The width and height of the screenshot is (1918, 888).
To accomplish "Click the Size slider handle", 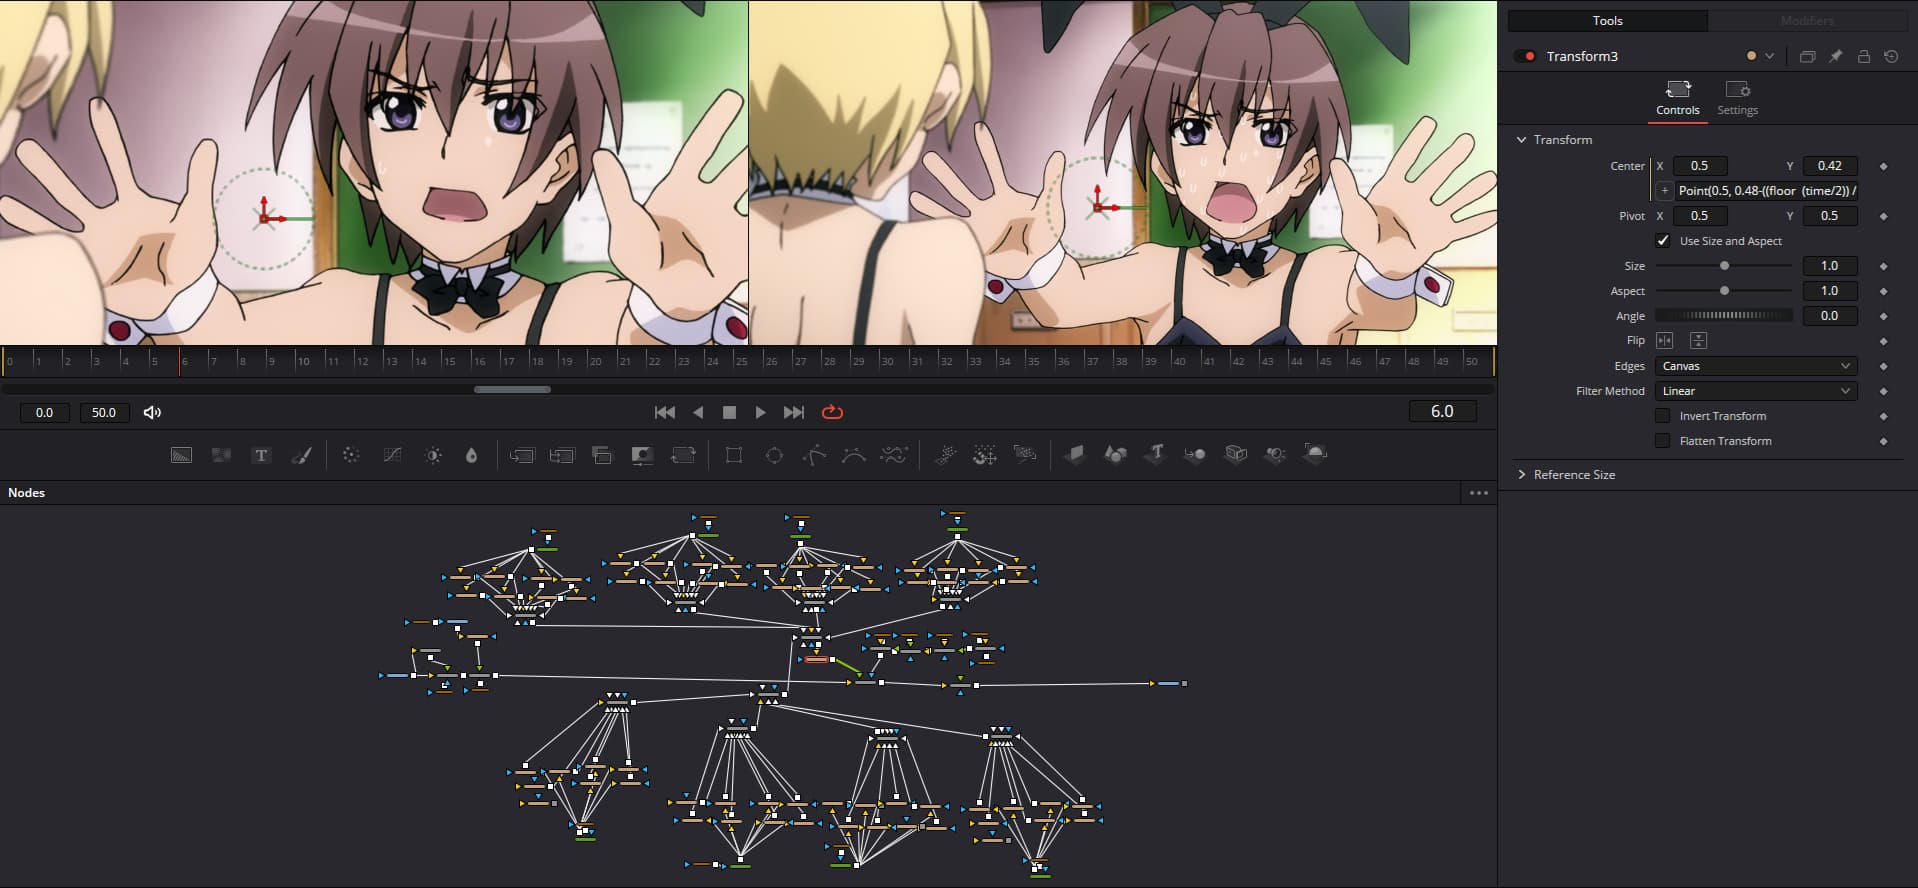I will [1724, 266].
